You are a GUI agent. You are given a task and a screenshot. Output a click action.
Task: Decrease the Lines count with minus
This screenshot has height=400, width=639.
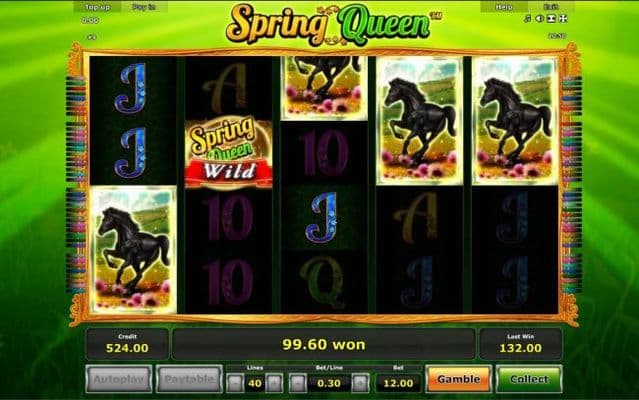point(235,383)
